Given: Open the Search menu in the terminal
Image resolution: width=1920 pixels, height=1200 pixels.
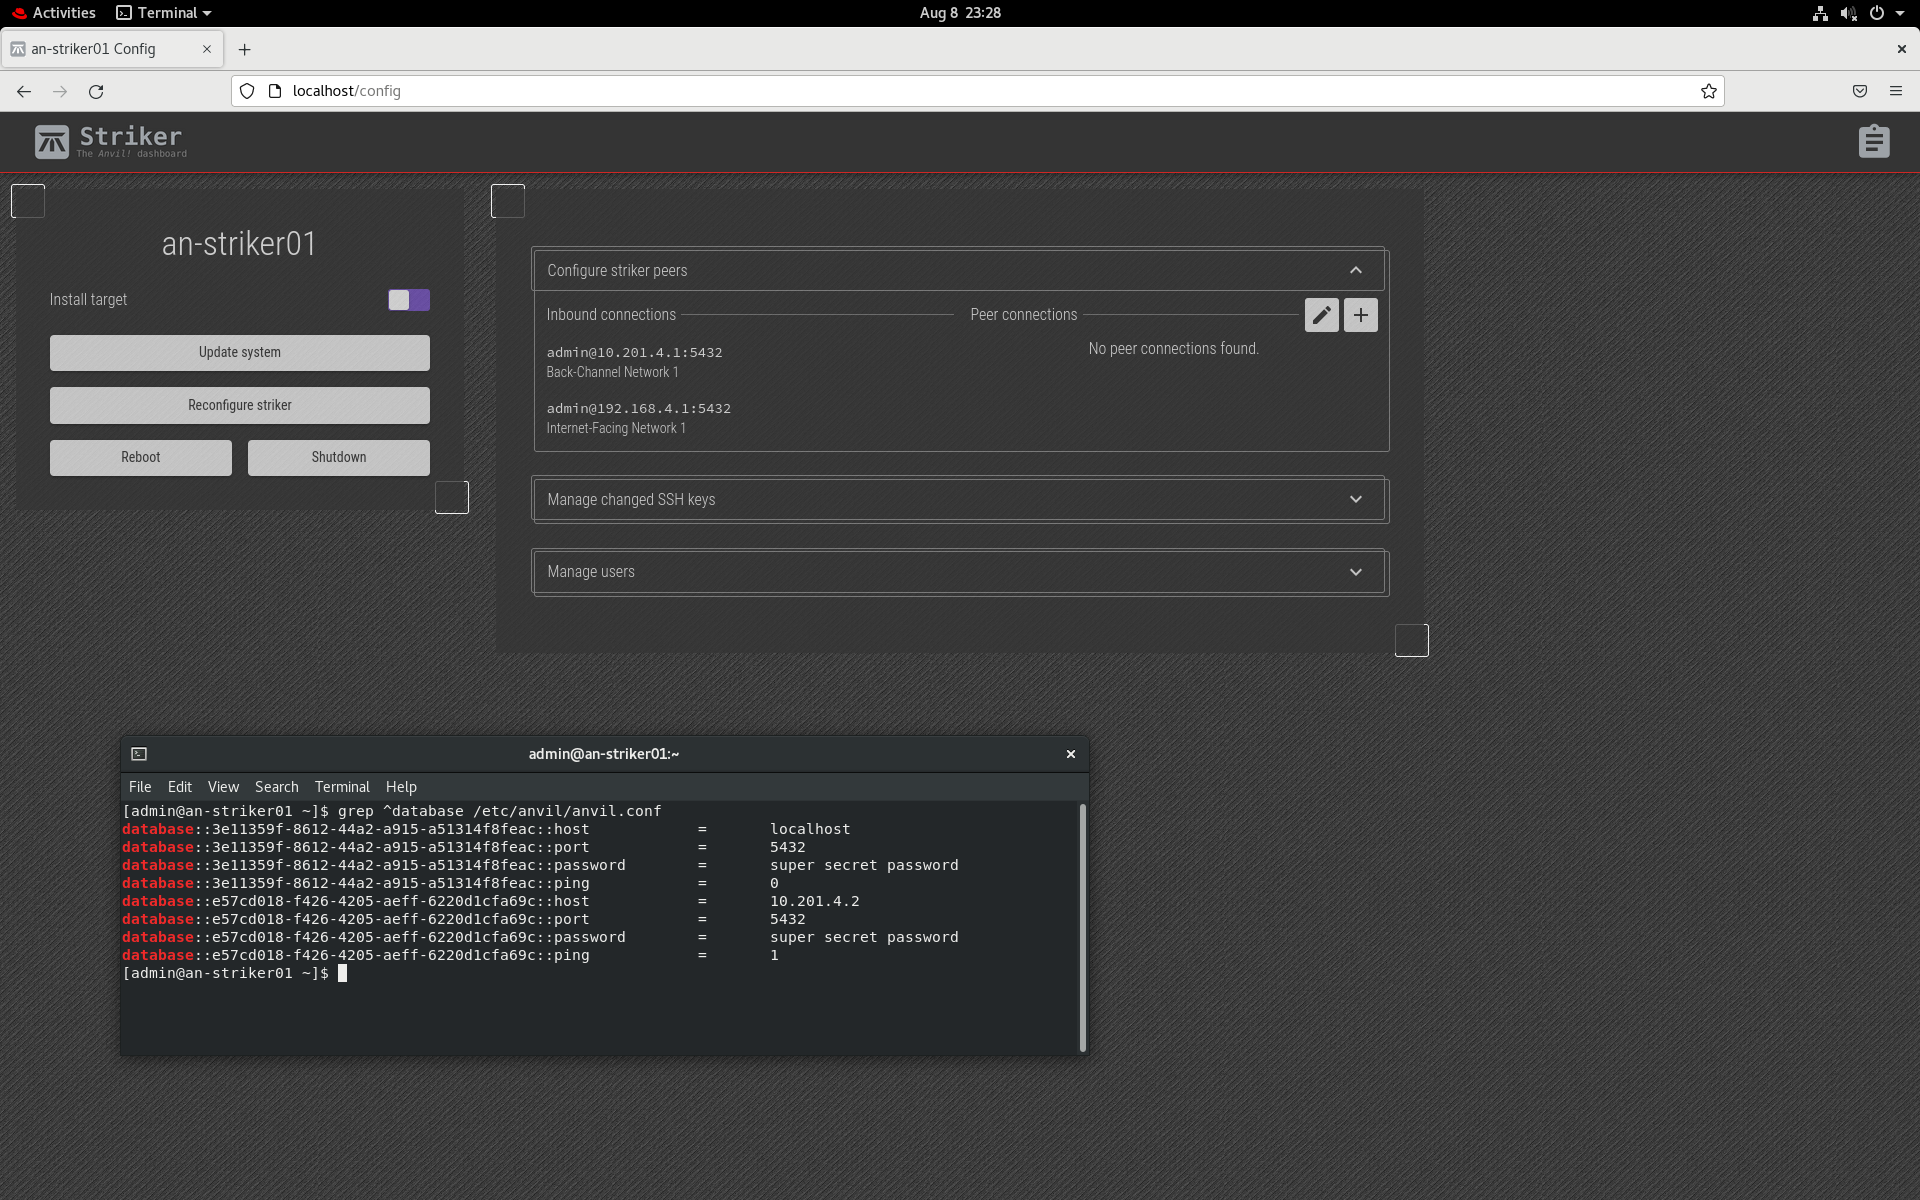Looking at the screenshot, I should (276, 787).
